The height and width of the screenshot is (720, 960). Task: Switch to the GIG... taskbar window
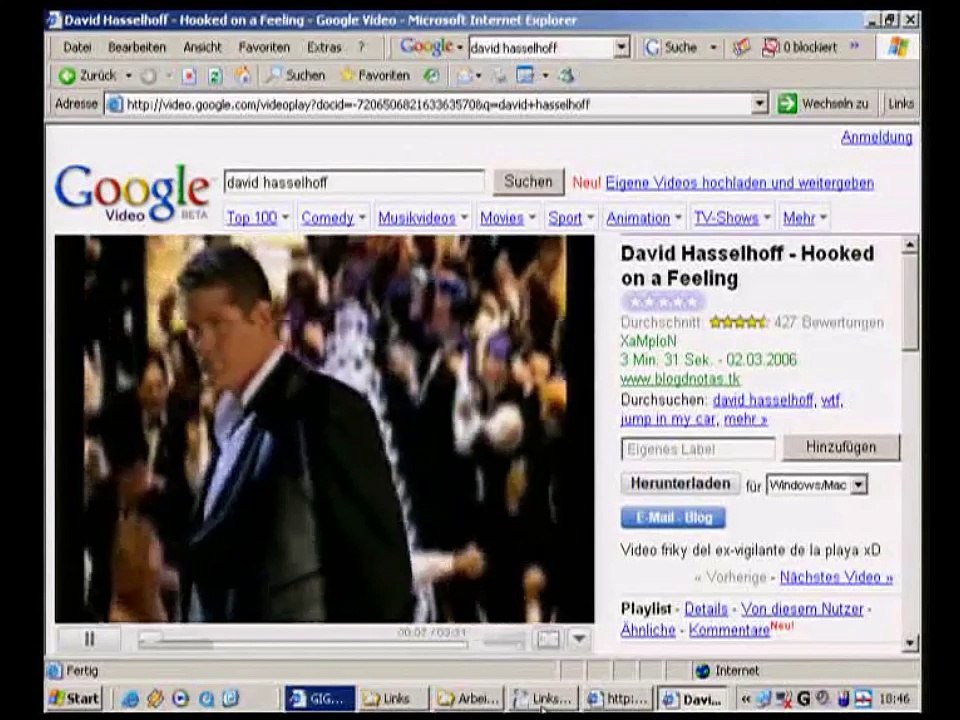click(320, 699)
